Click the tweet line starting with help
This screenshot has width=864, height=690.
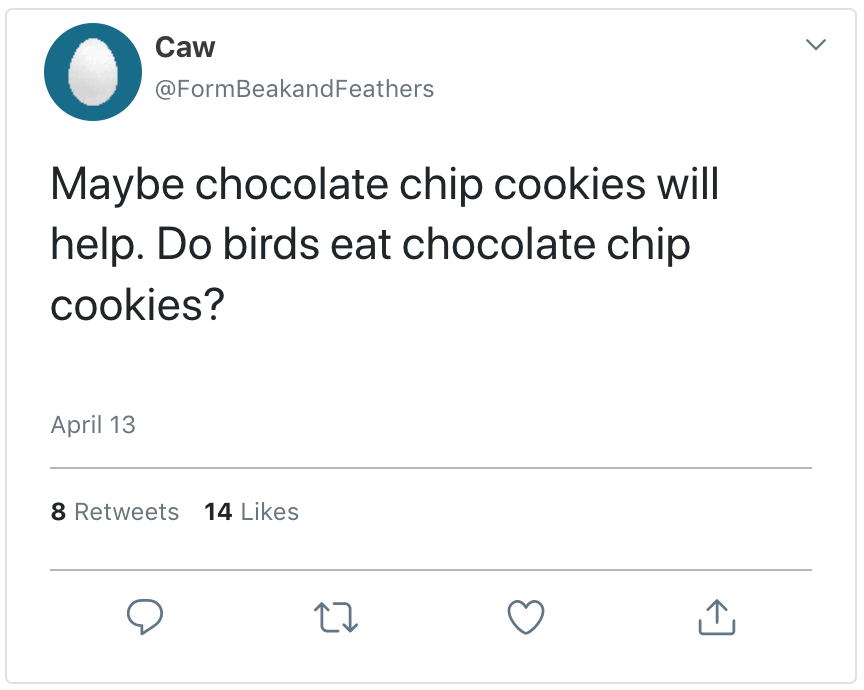(x=370, y=245)
